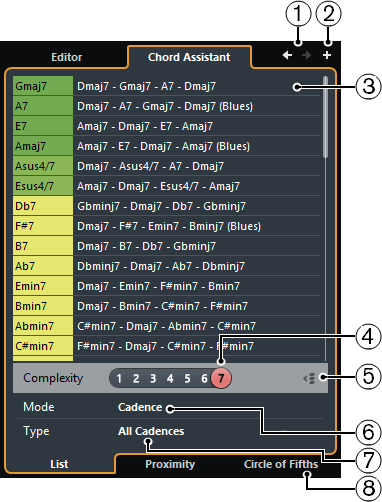This screenshot has width=382, height=502.
Task: Set complexity level to 3
Action: point(153,378)
